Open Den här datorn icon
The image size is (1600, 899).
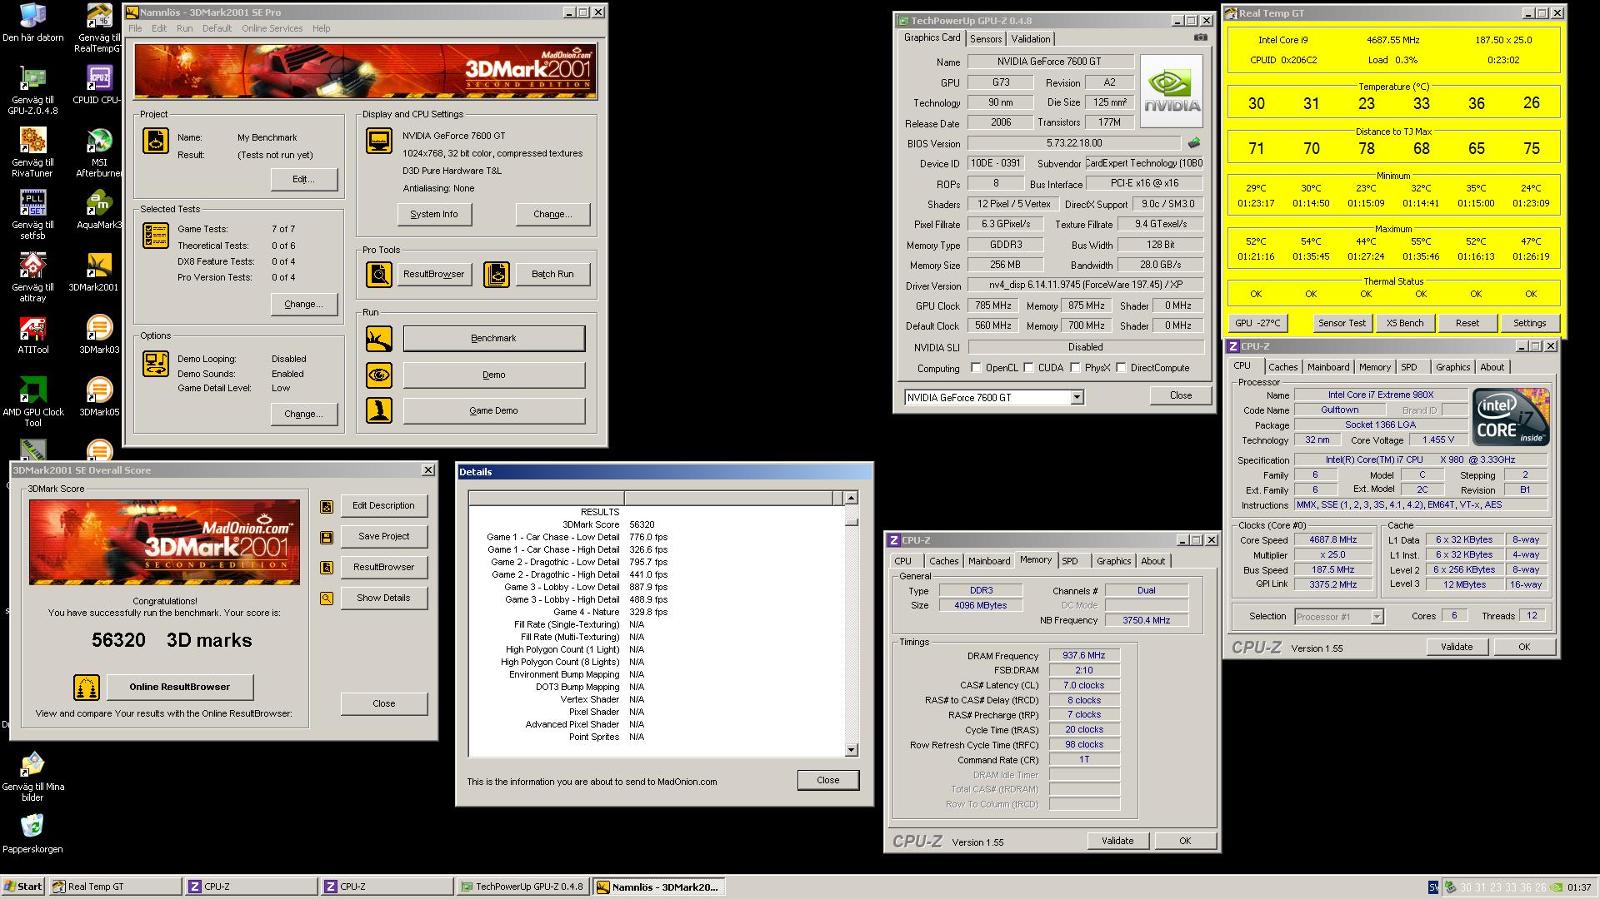[x=32, y=23]
